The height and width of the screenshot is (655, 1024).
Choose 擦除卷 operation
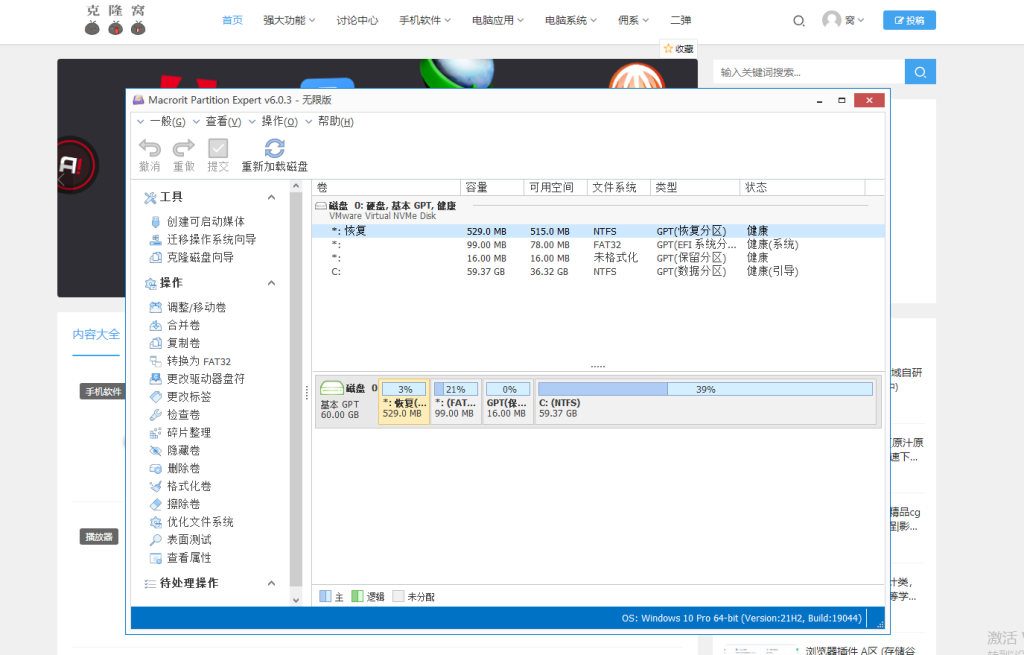click(x=174, y=504)
